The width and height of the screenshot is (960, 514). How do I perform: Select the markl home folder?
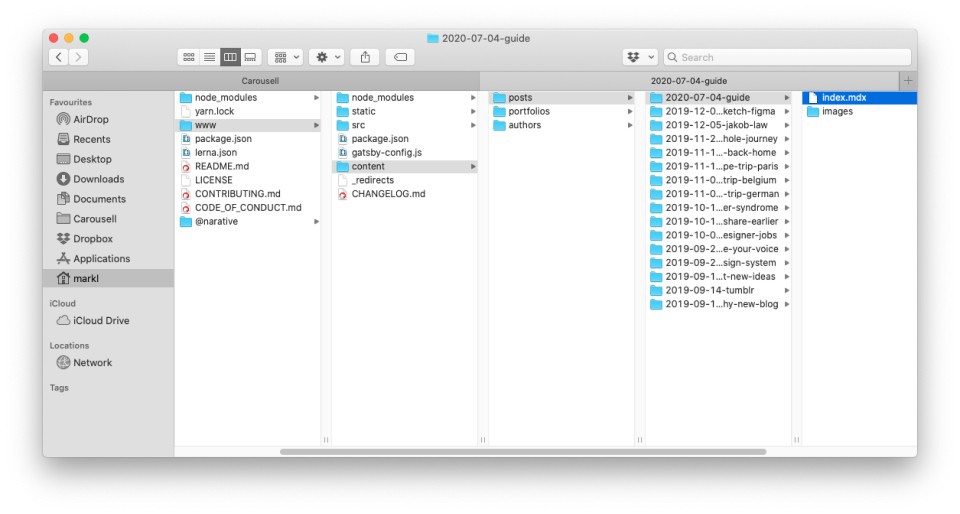tap(108, 278)
